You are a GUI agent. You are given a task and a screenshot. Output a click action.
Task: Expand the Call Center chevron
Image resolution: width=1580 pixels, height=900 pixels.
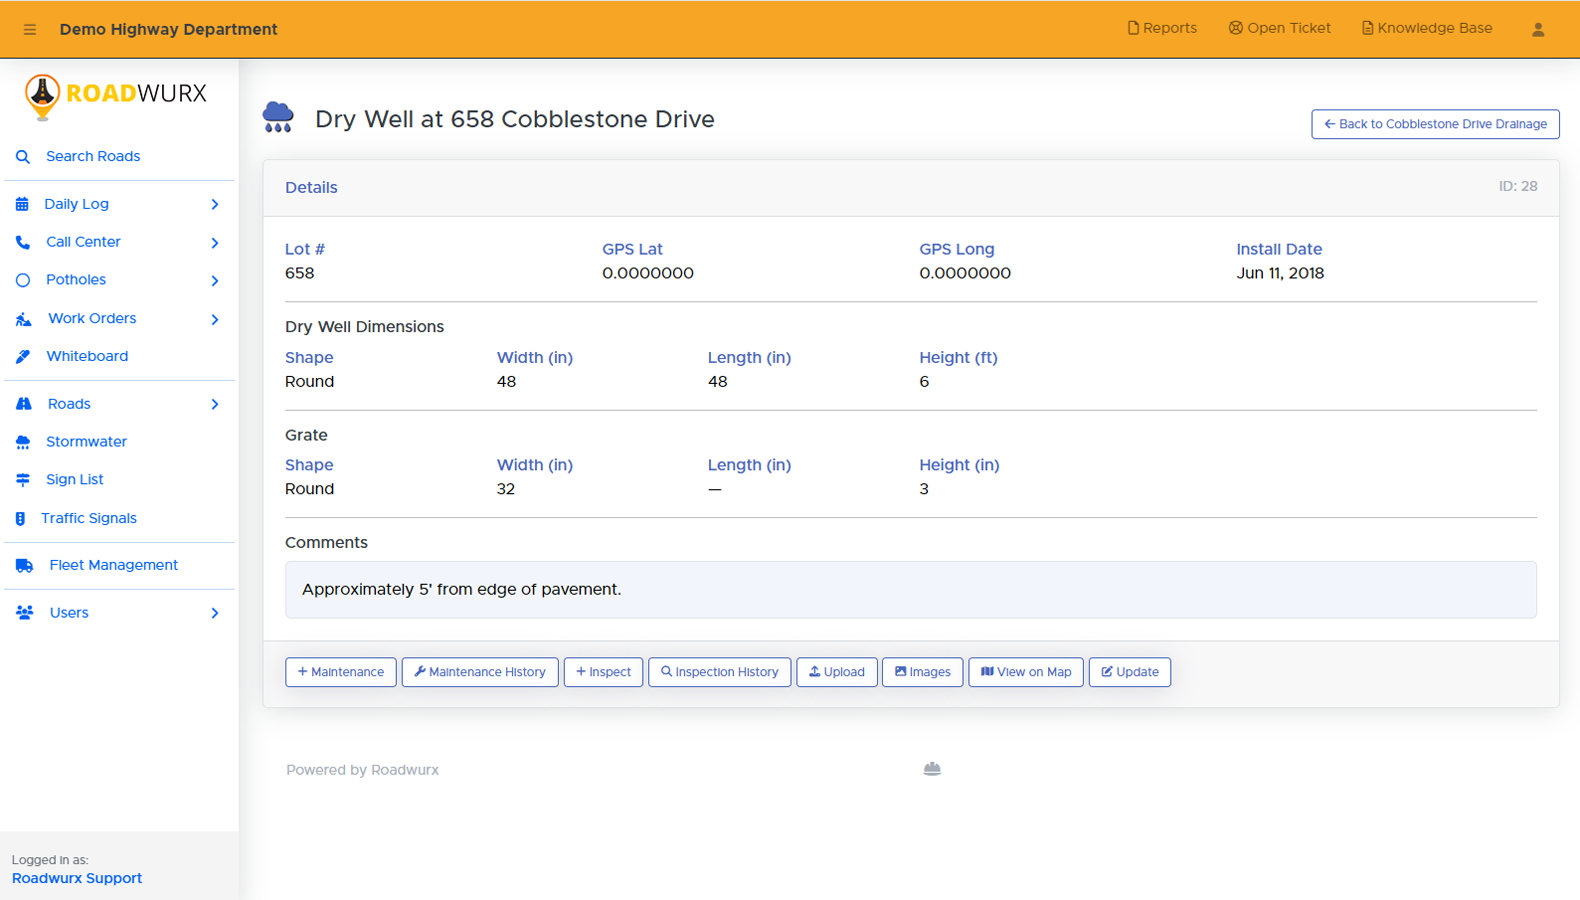(x=215, y=243)
